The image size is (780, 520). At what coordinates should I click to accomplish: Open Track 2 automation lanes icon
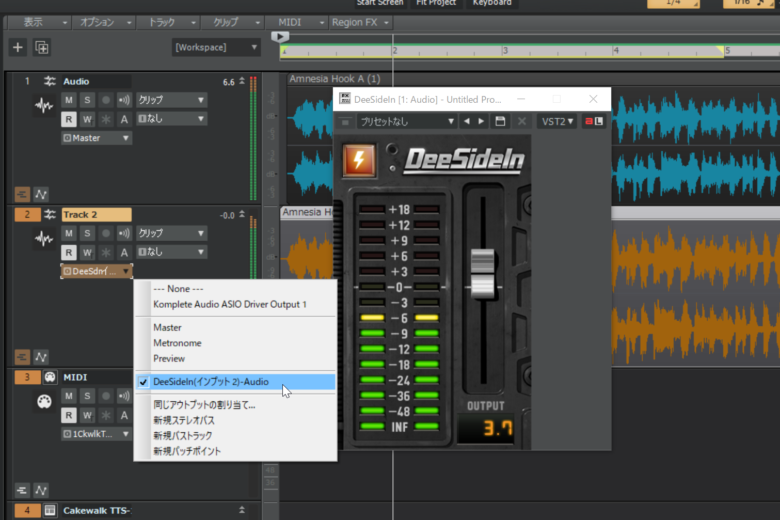[41, 357]
